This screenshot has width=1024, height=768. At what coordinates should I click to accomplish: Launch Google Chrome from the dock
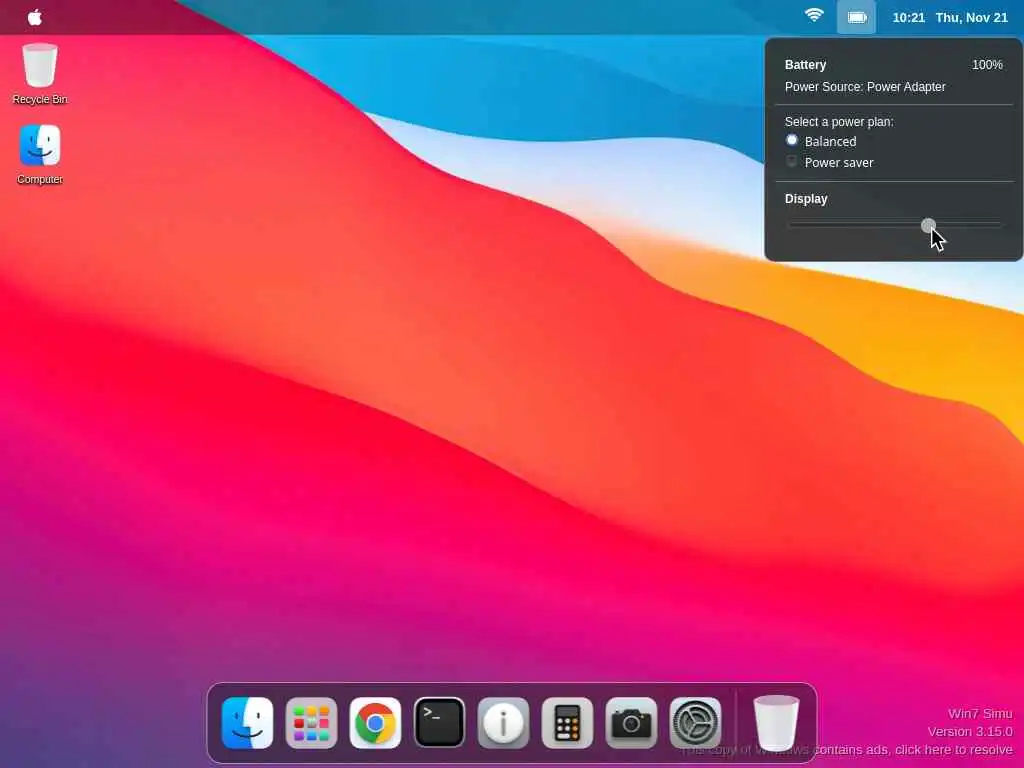[x=376, y=723]
